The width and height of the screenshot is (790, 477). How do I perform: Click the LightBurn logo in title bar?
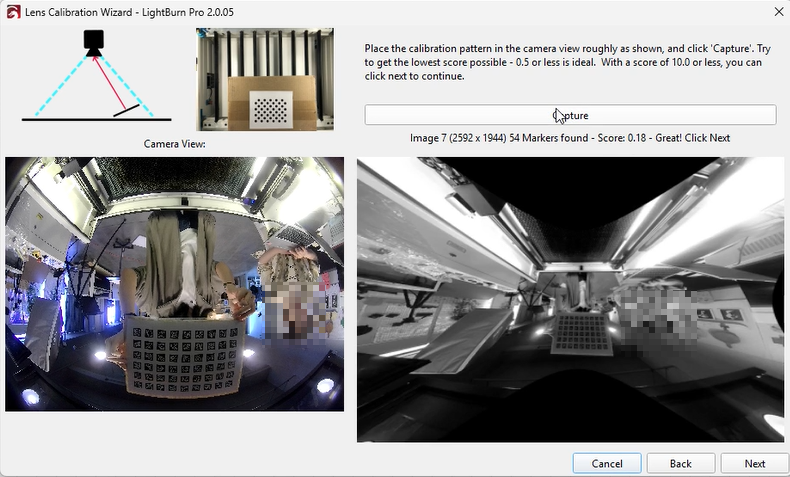point(13,11)
